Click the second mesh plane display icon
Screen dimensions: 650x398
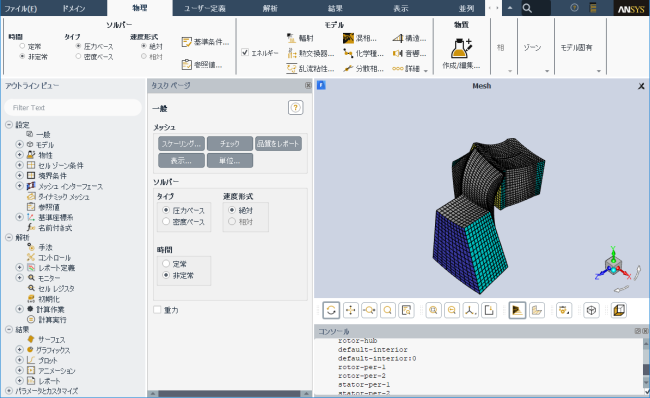537,310
